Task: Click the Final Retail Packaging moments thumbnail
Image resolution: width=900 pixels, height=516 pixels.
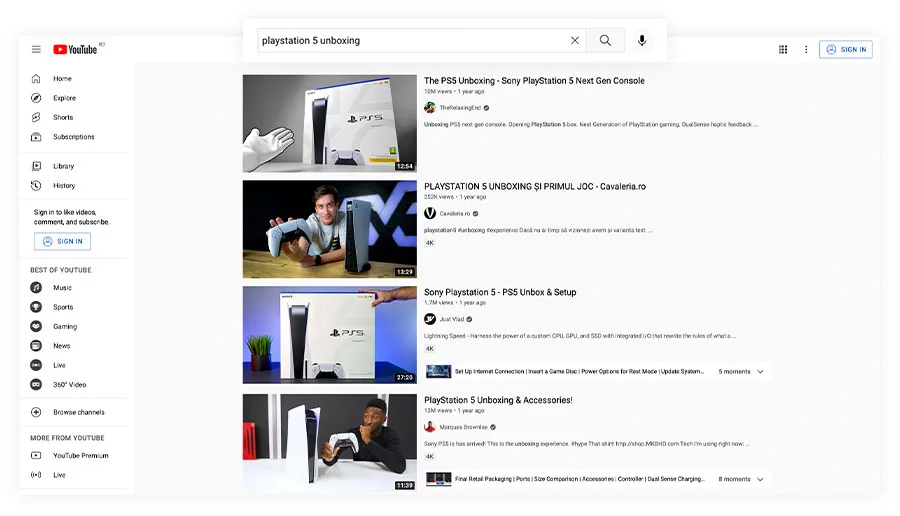Action: pyautogui.click(x=439, y=479)
